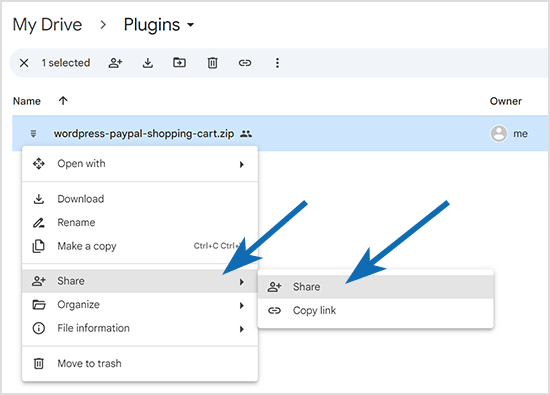
Task: Click the share person-plus icon in toolbar
Action: (115, 63)
